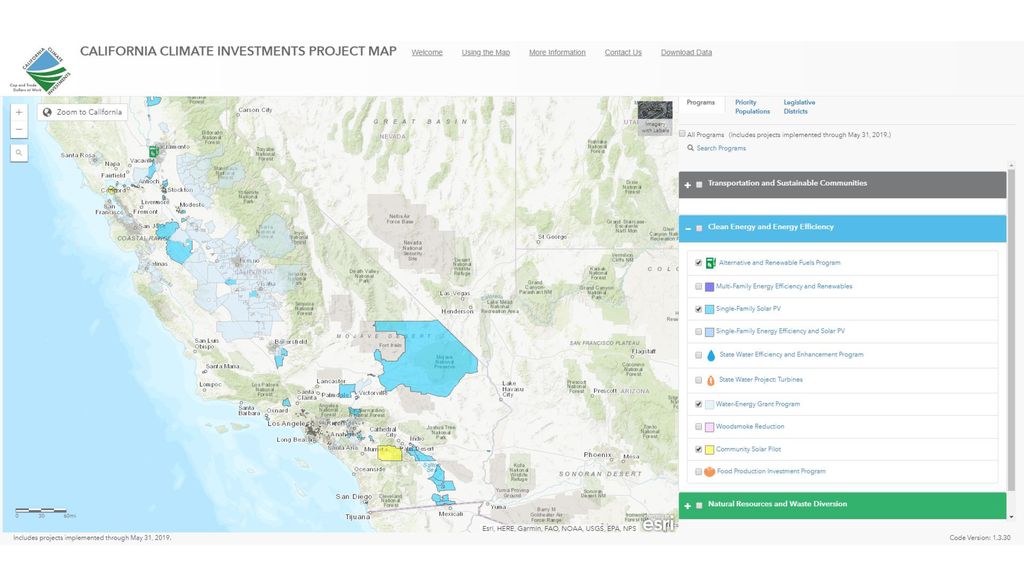
Task: Check the Food Production Investment Program checkbox
Action: [x=698, y=472]
